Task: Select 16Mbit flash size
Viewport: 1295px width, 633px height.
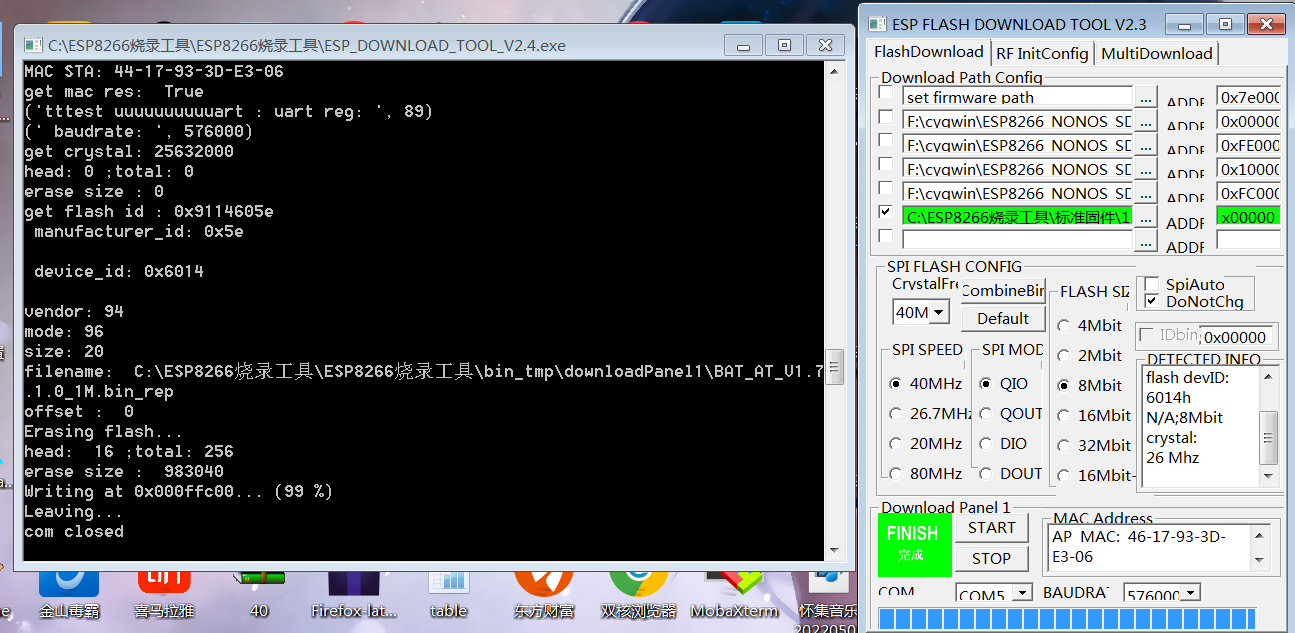Action: [1065, 415]
